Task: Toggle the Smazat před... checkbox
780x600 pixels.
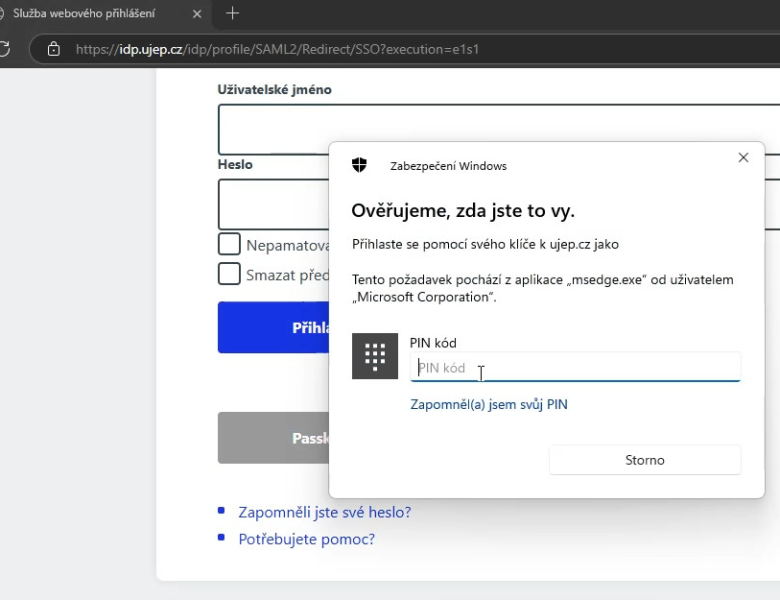Action: pyautogui.click(x=229, y=275)
